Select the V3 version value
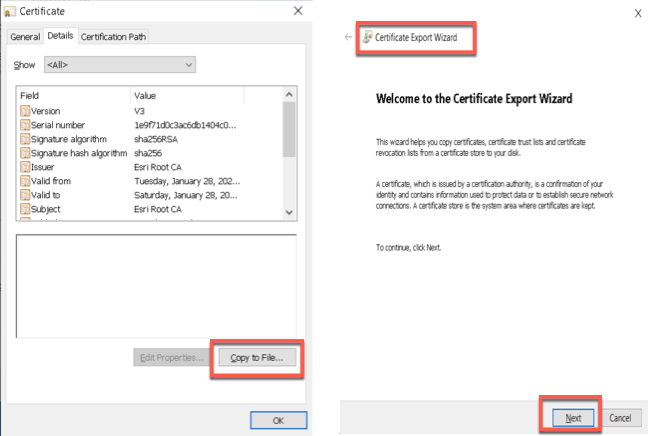Viewport: 648px width, 436px height. point(139,111)
